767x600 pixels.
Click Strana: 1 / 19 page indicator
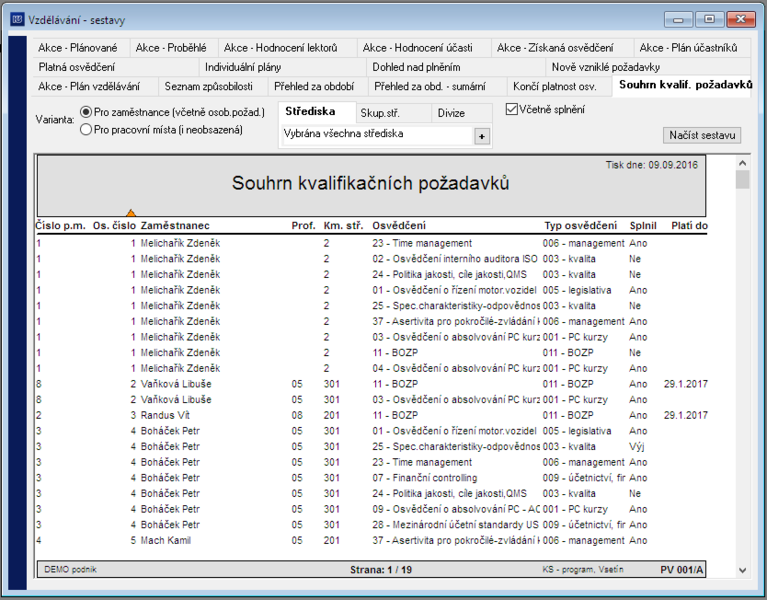381,570
